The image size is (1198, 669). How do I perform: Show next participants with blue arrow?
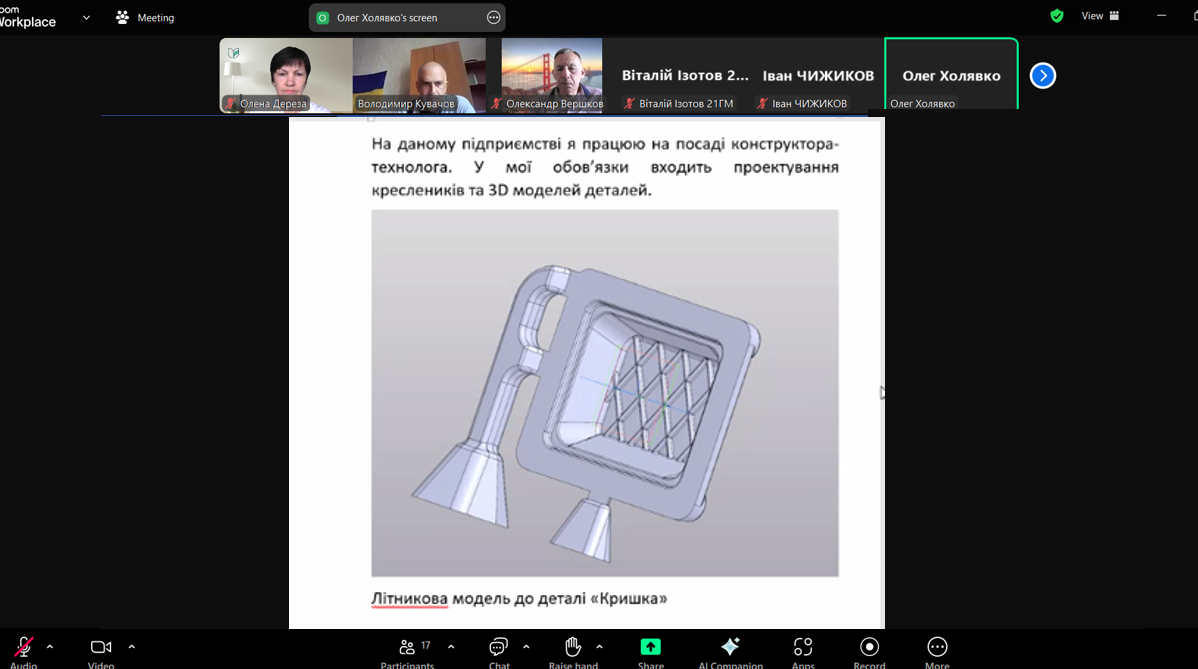1043,76
